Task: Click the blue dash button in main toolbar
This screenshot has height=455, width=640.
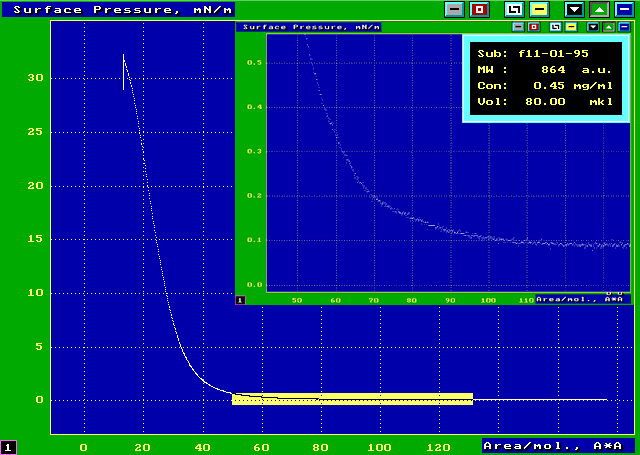Action: (626, 9)
